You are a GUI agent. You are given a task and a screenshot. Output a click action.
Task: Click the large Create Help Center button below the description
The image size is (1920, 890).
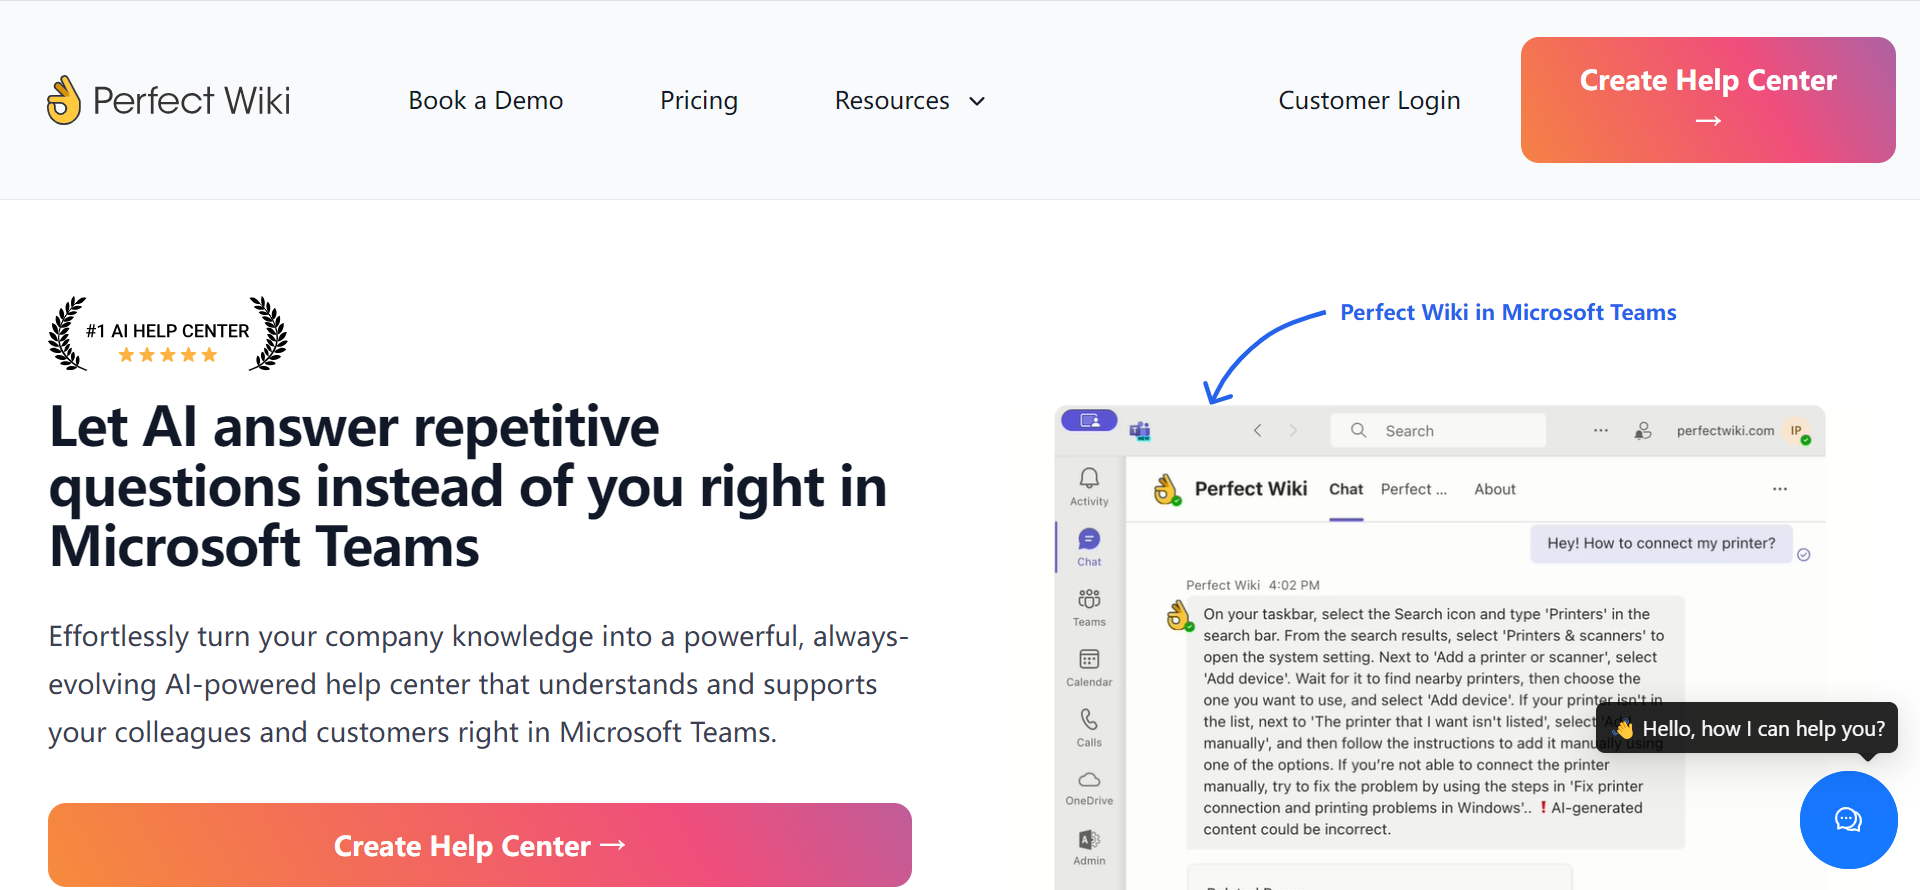click(480, 845)
